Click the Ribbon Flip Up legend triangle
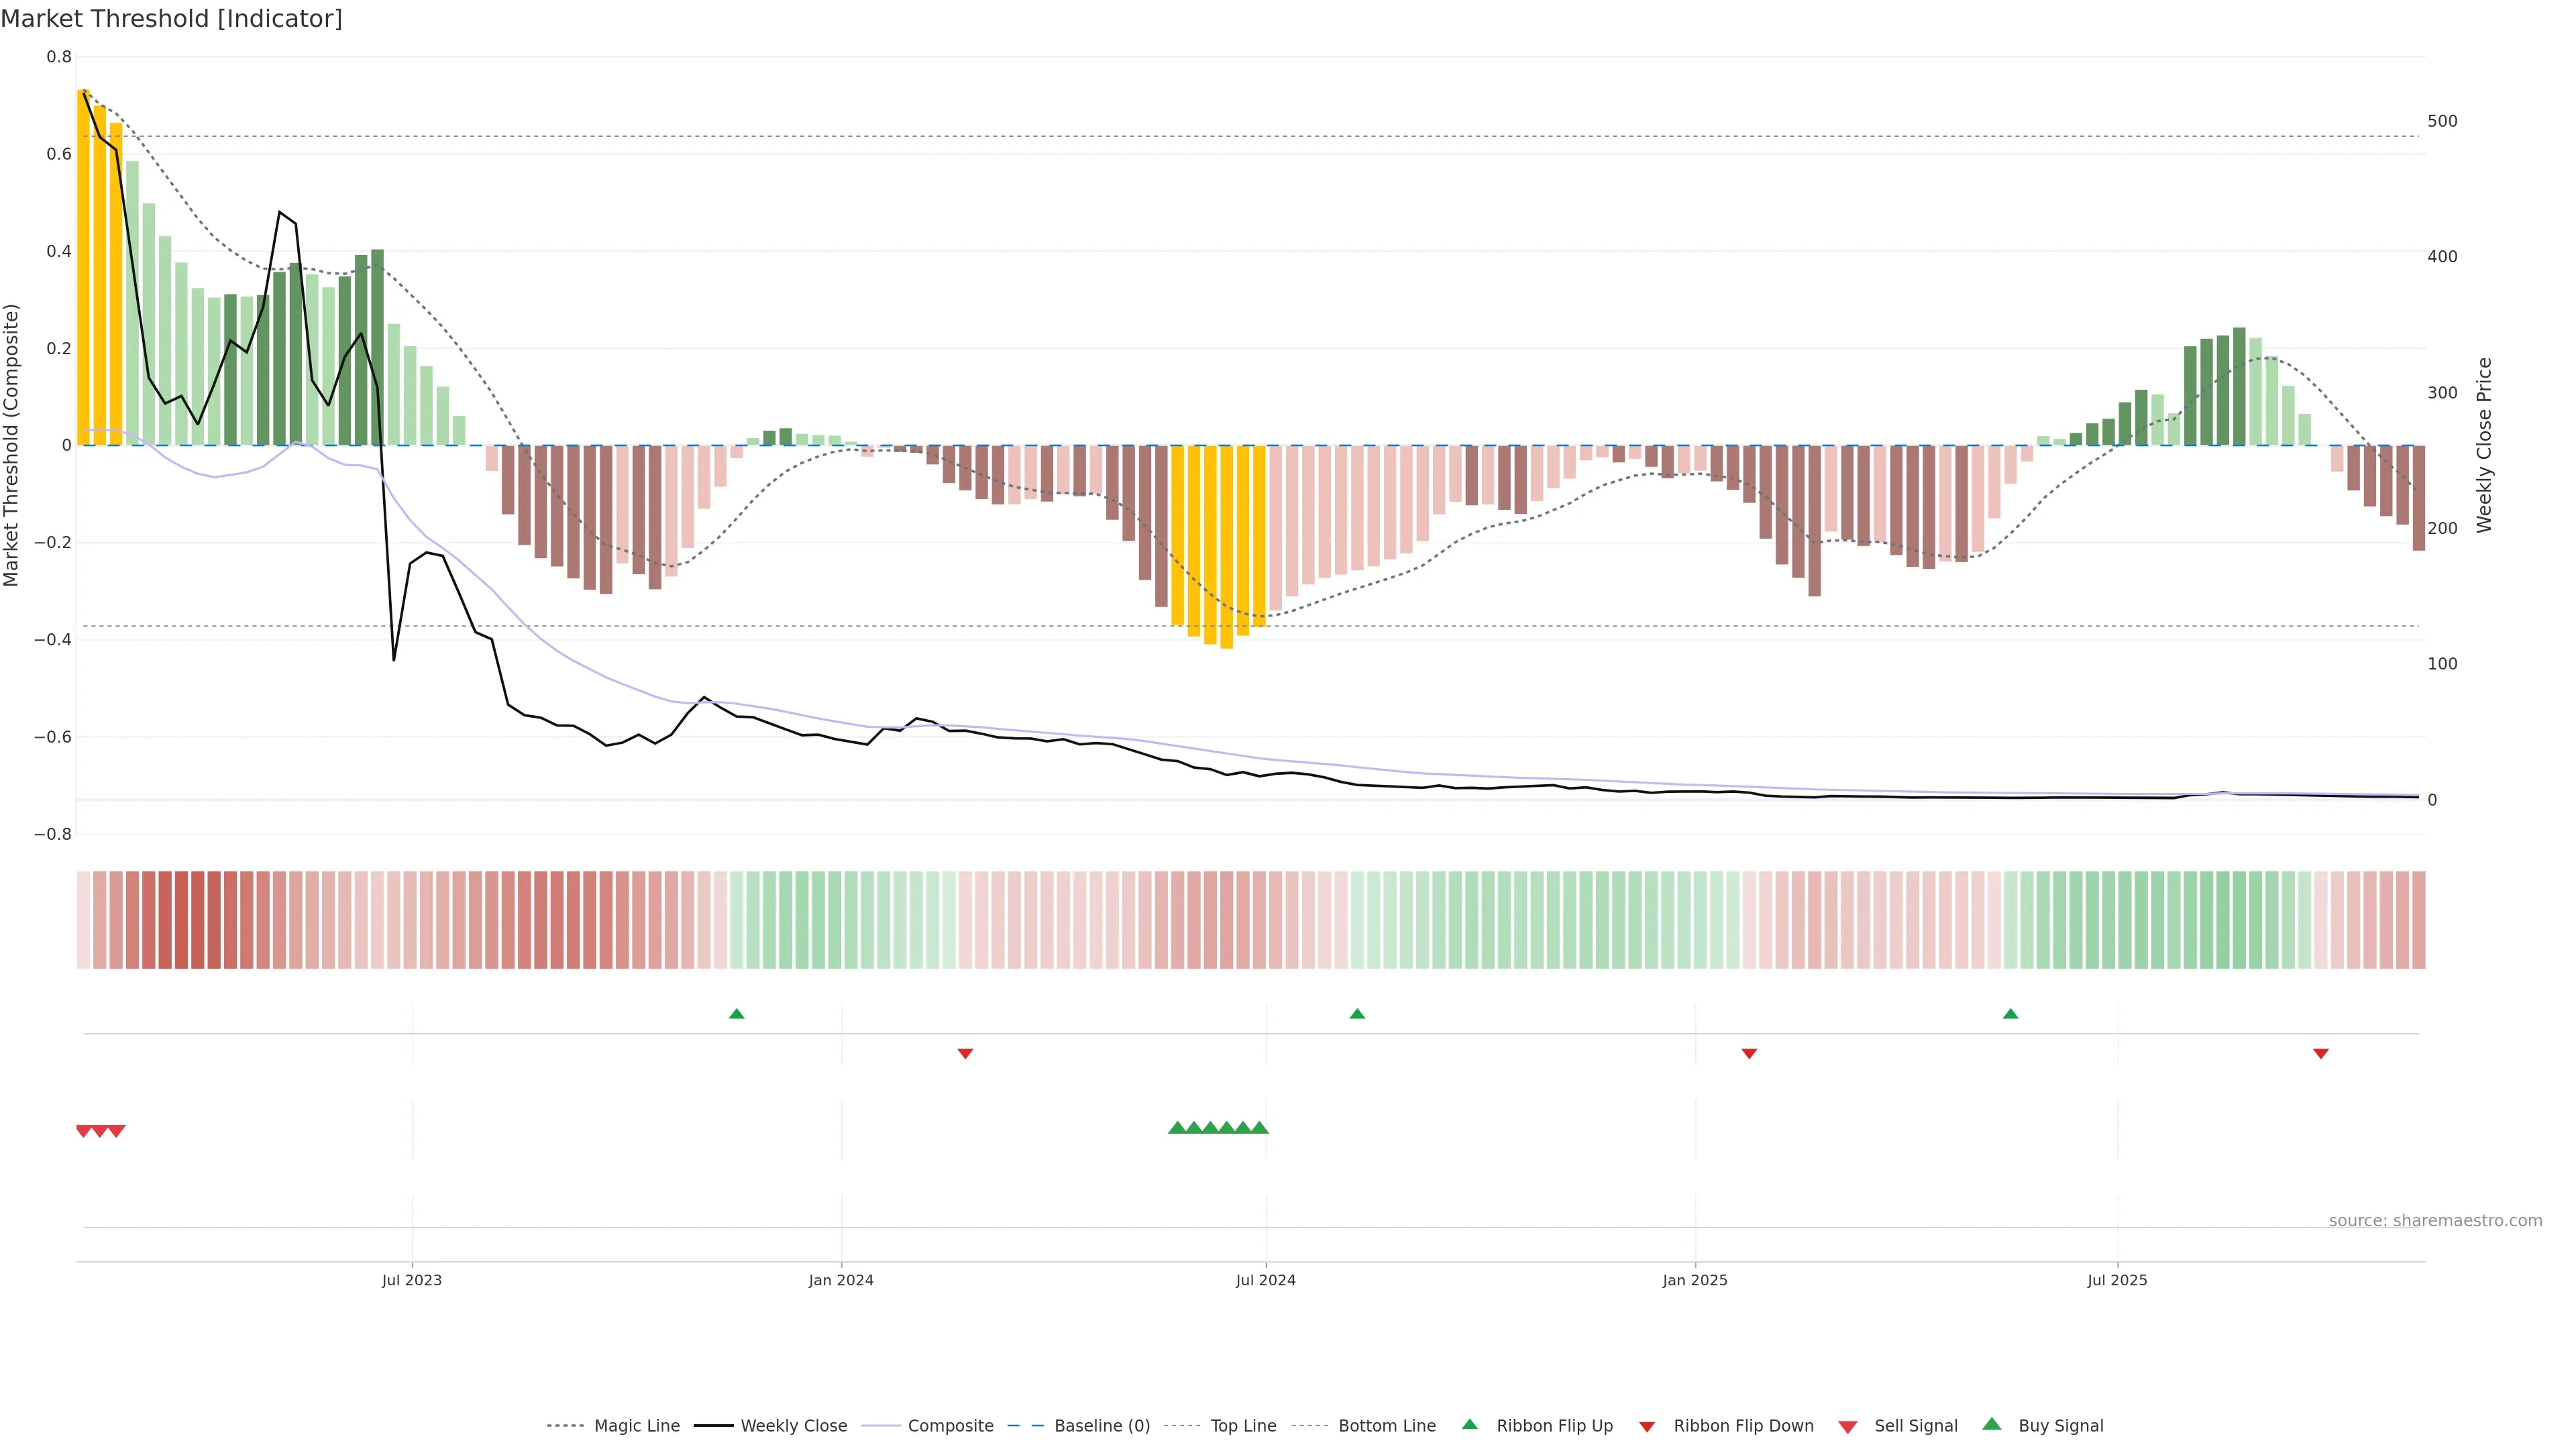Image resolution: width=2576 pixels, height=1449 pixels. [x=1469, y=1424]
